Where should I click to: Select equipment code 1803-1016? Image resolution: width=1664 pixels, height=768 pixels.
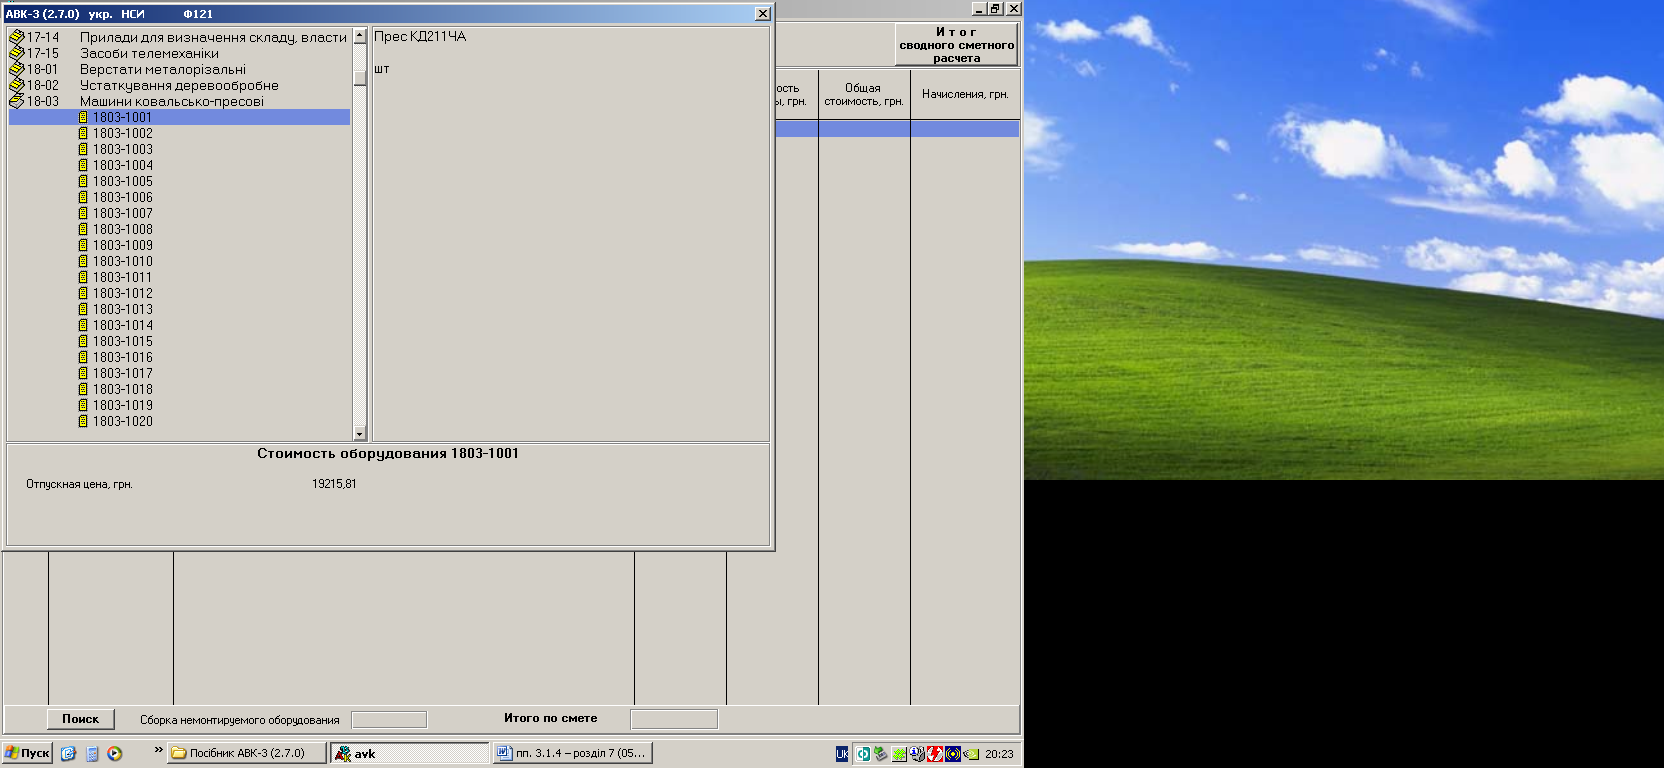click(x=122, y=357)
